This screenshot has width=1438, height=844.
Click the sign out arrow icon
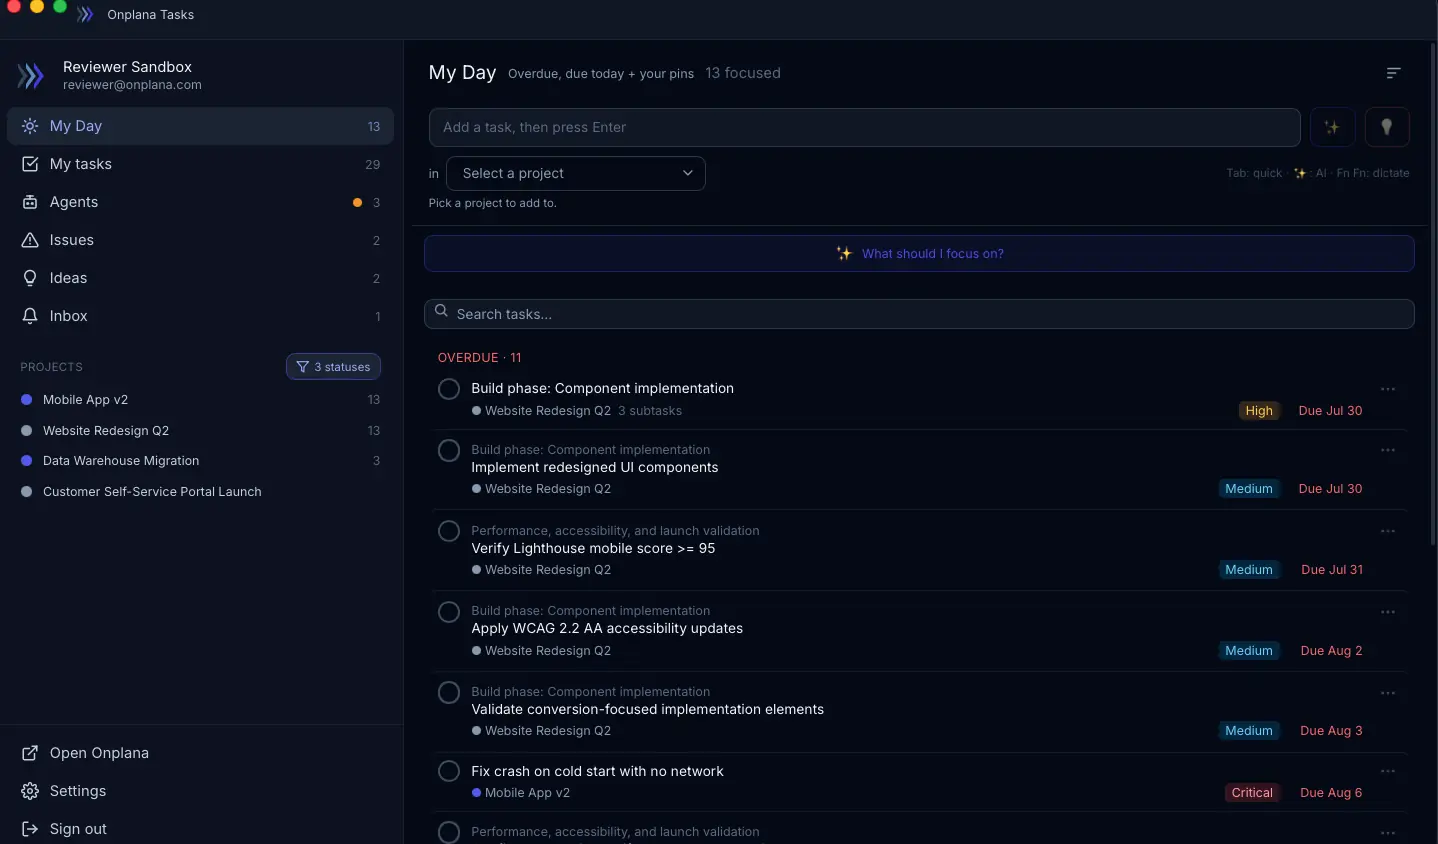point(30,829)
